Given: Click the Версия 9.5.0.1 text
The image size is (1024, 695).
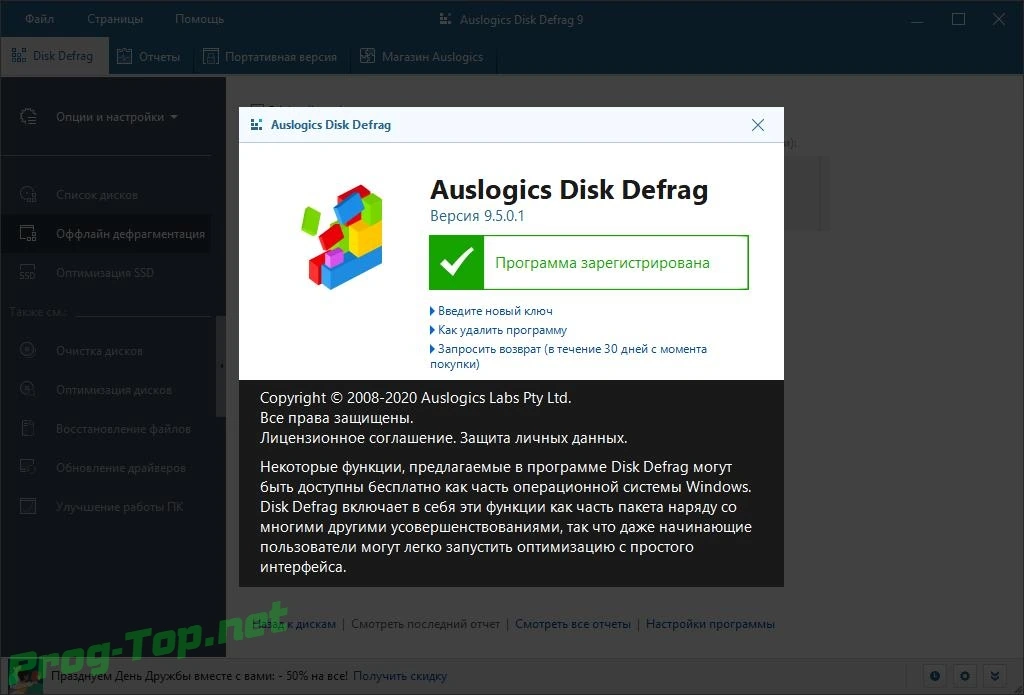Looking at the screenshot, I should [x=477, y=216].
